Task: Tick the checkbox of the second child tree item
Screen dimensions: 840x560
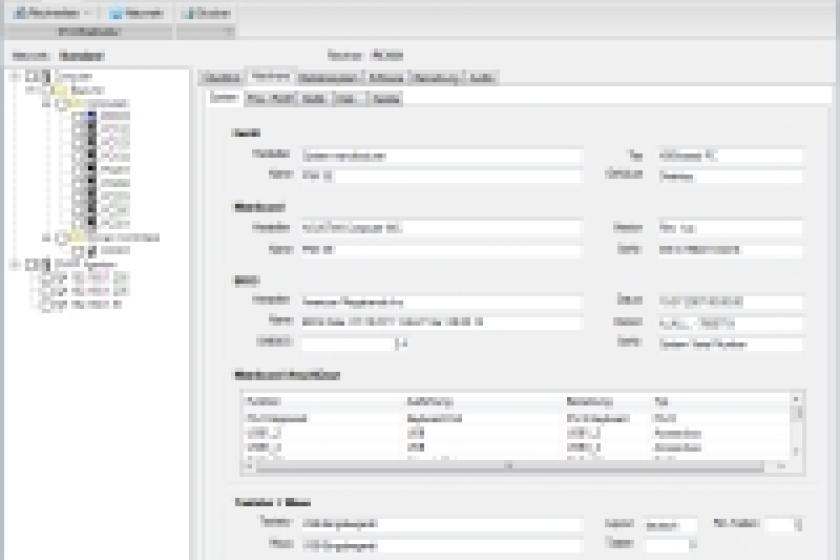Action: 78,130
